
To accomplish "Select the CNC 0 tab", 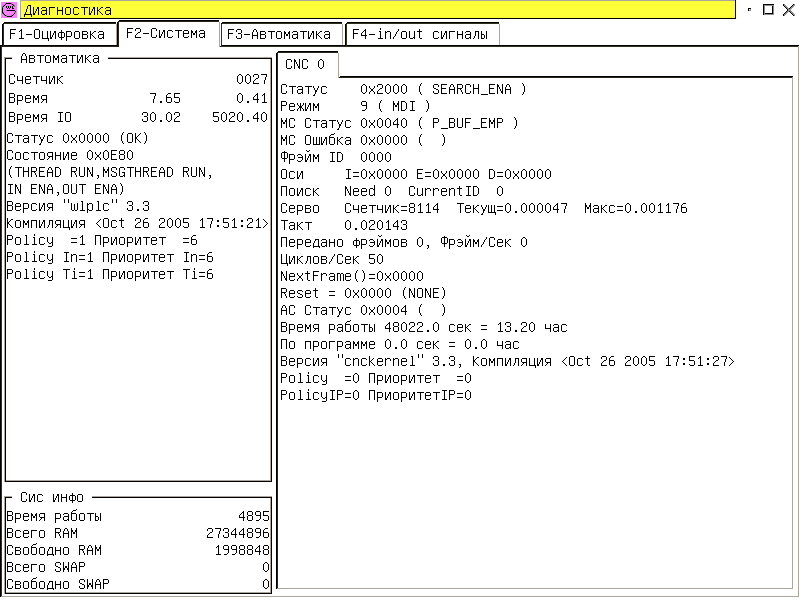I will pos(305,64).
